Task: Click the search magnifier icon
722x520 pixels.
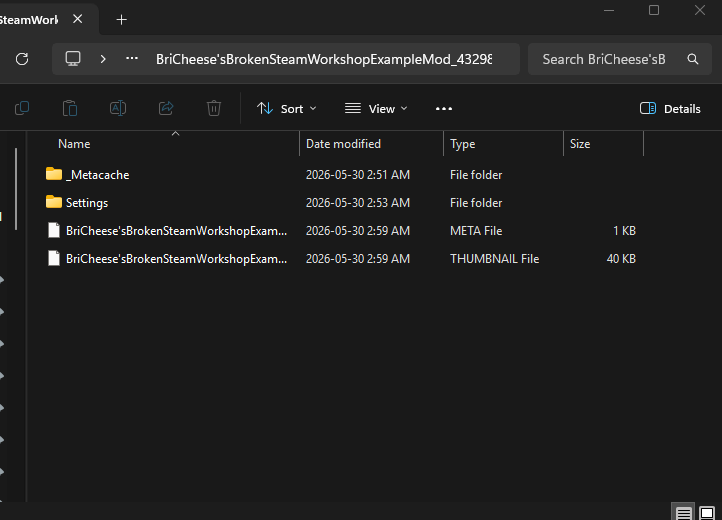Action: [x=693, y=59]
